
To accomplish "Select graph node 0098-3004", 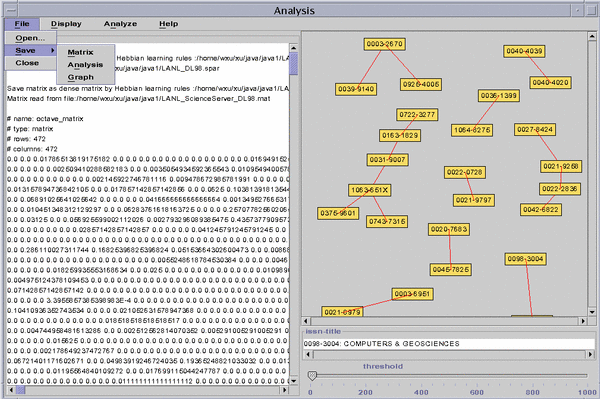I will tap(525, 259).
